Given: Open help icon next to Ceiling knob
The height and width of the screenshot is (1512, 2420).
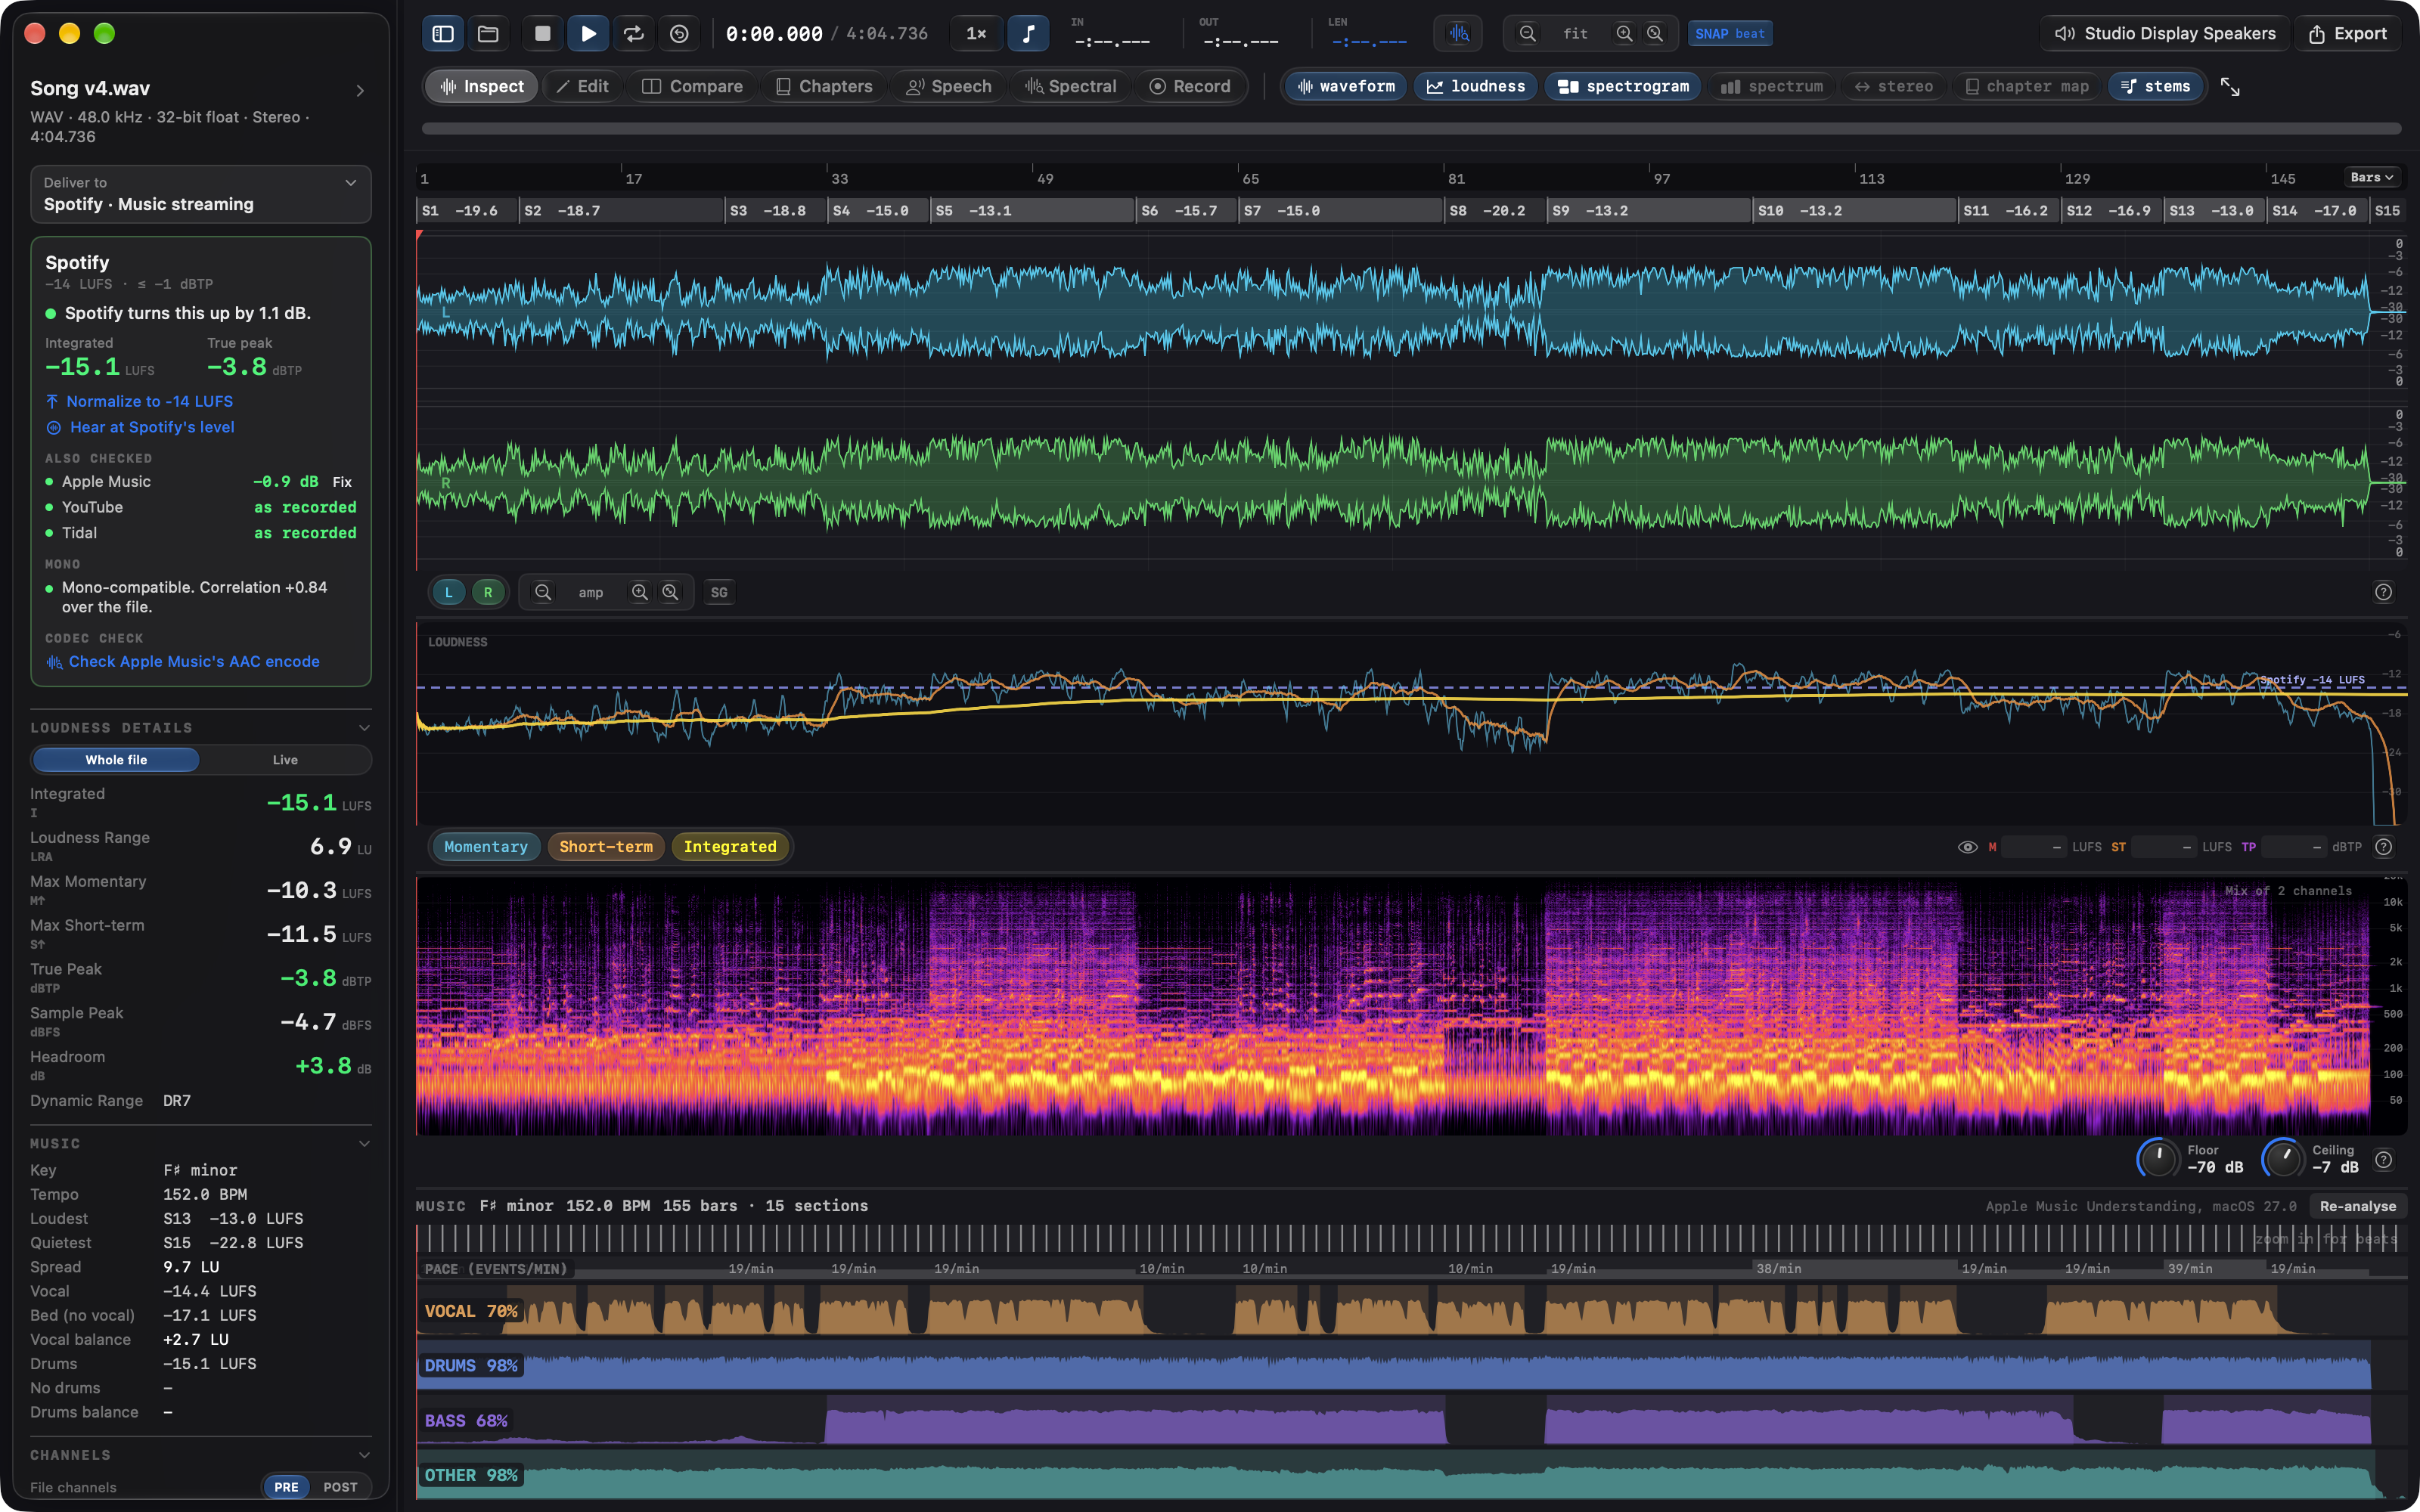Looking at the screenshot, I should click(x=2384, y=1160).
